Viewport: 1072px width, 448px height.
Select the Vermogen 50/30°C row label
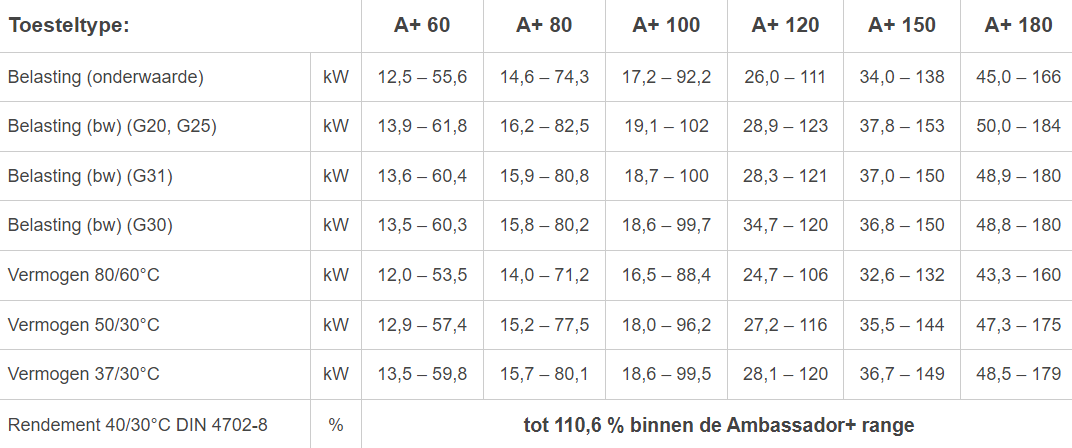84,325
